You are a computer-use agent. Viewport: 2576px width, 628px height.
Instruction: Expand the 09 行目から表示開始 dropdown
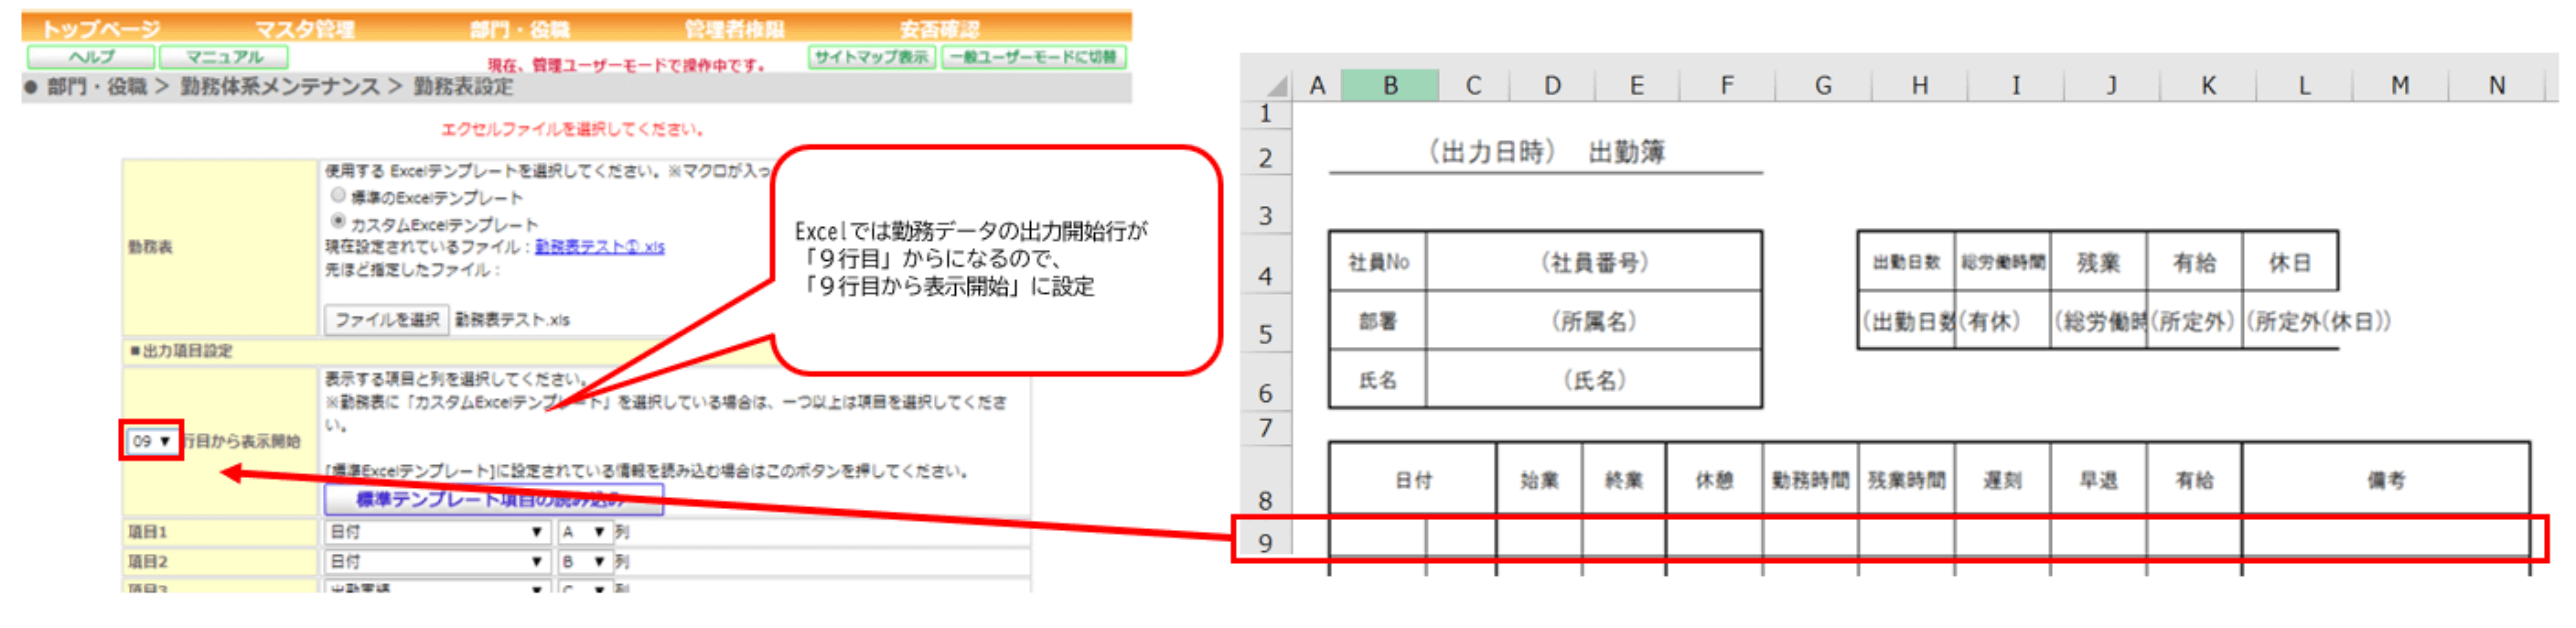point(151,441)
